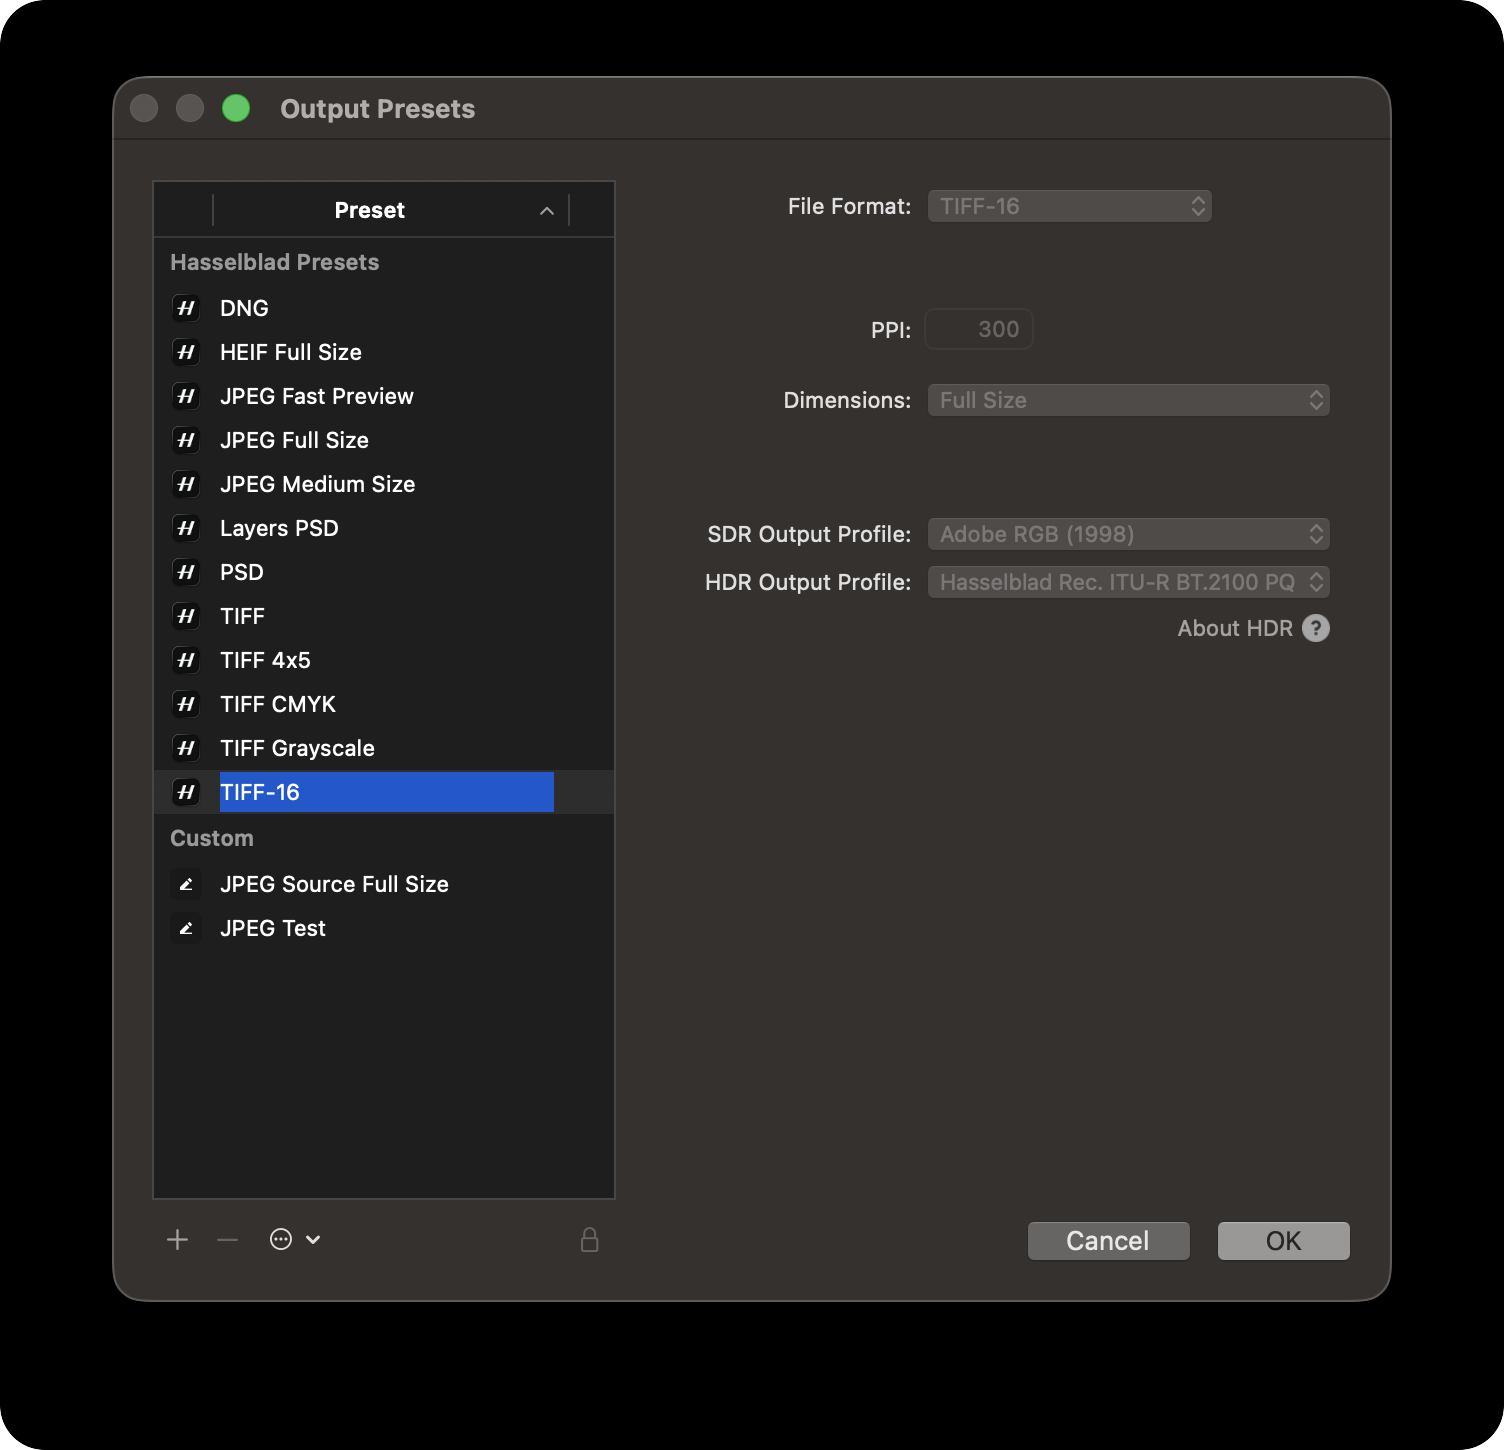Select the DNG preset row
Viewport: 1504px width, 1450px height.
point(384,308)
